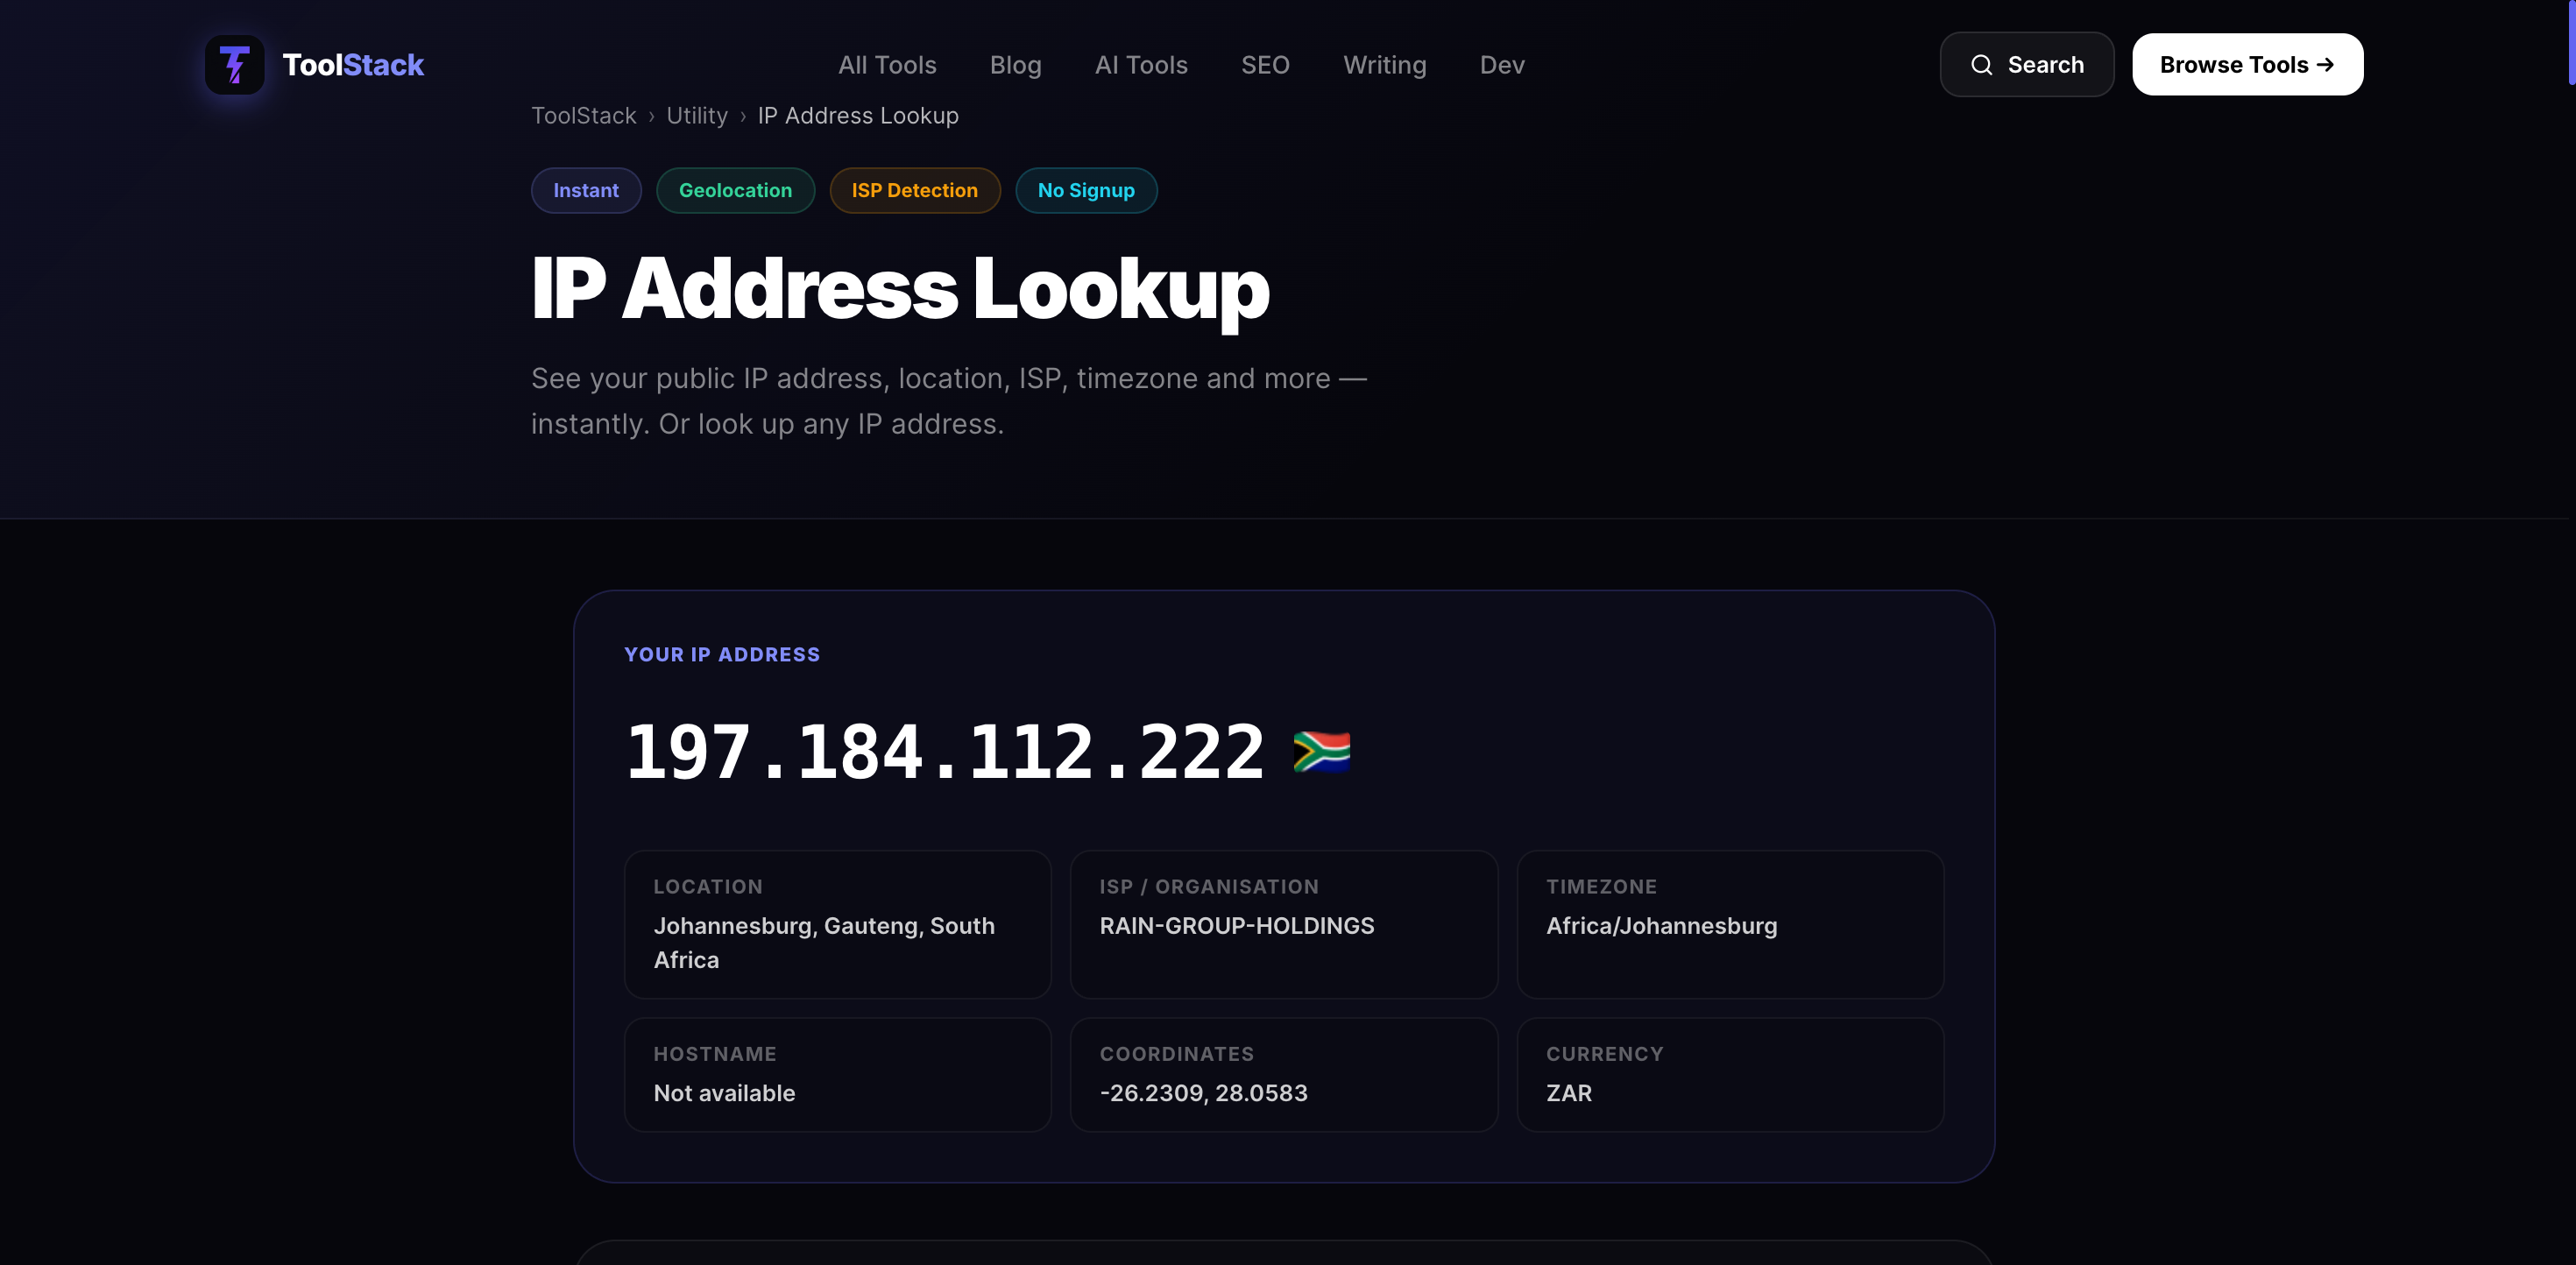Click the IP Address Lookup heading
The image size is (2576, 1265).
[x=900, y=289]
